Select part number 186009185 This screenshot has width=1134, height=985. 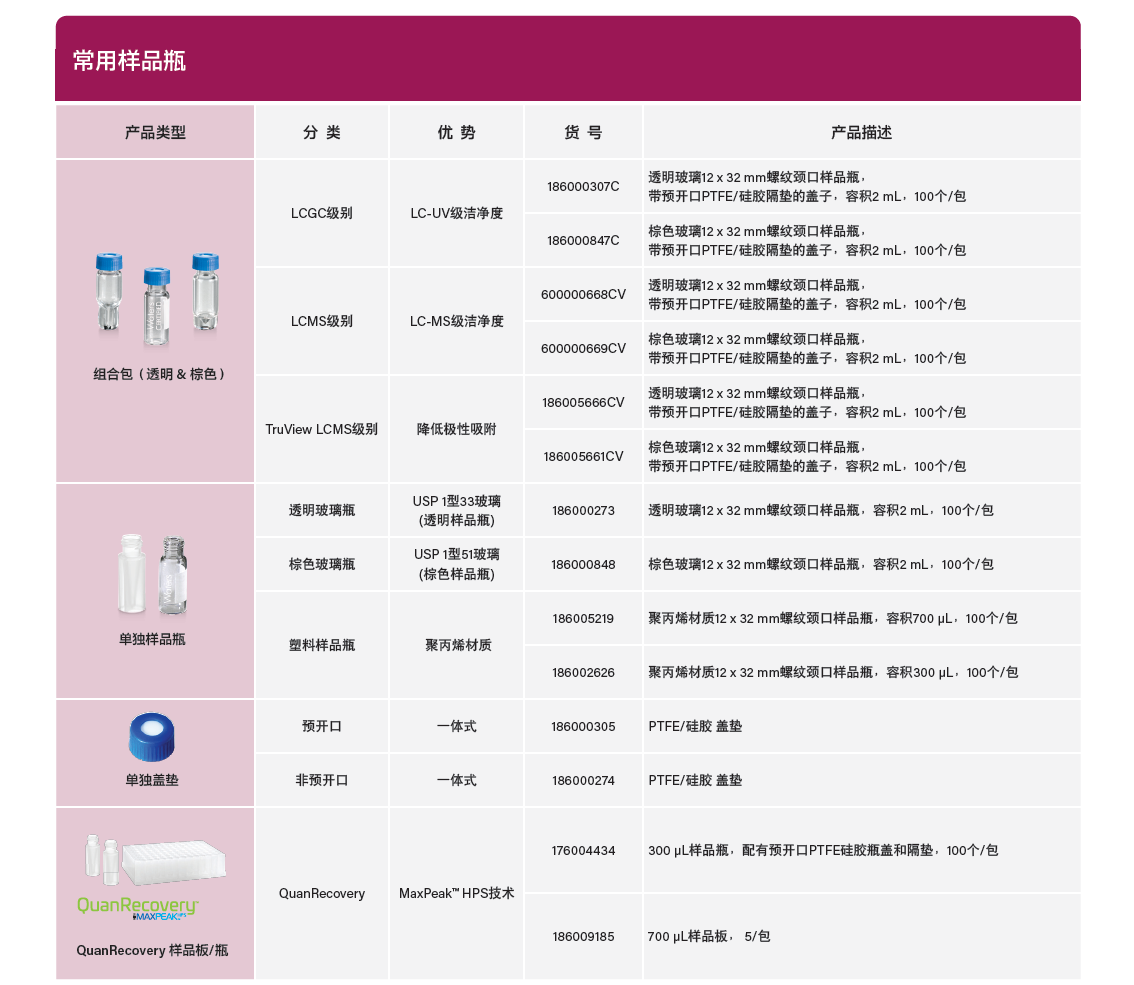coord(583,937)
